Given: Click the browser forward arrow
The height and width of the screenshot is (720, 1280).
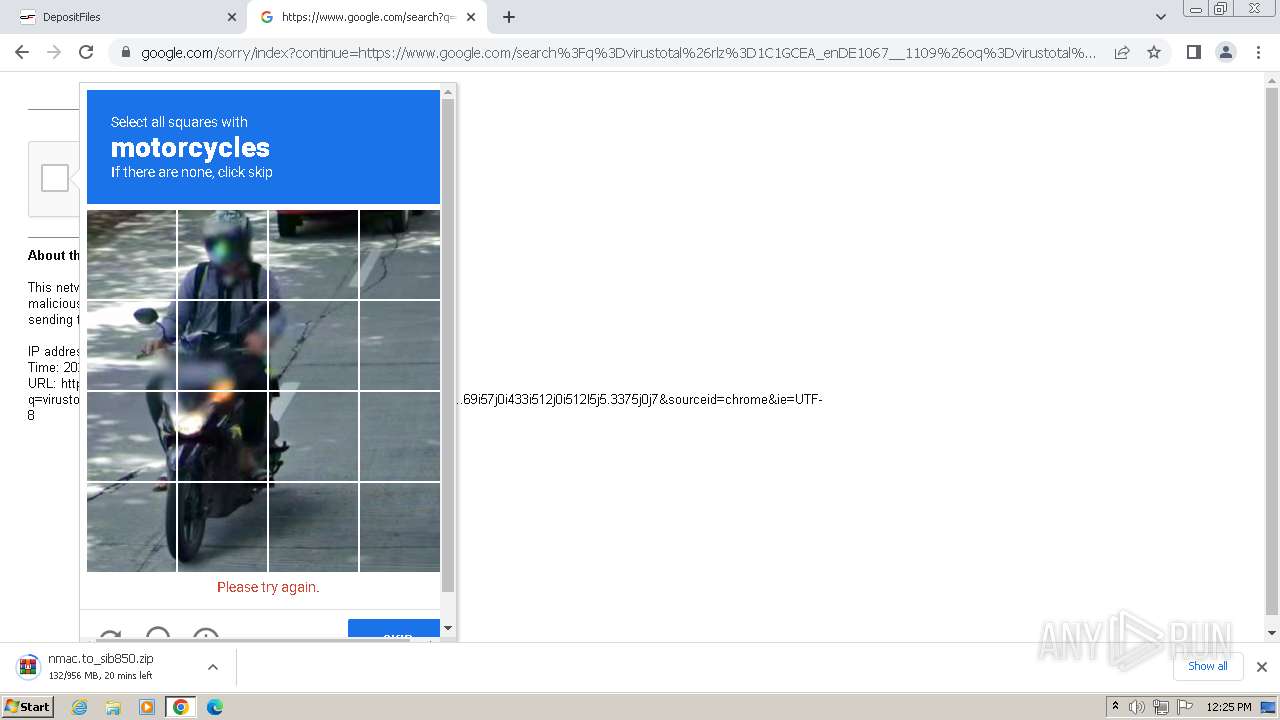Looking at the screenshot, I should (x=54, y=52).
